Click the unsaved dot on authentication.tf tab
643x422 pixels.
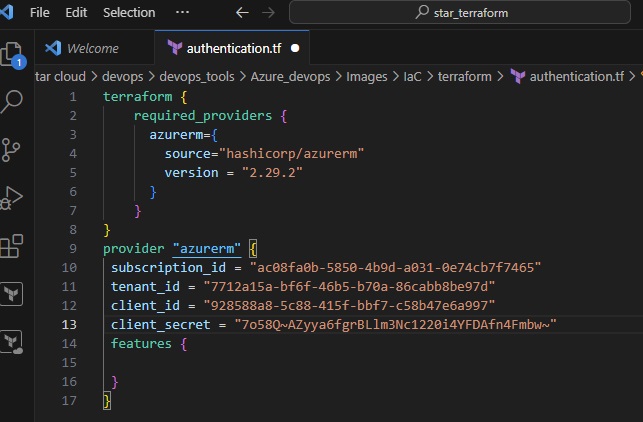tap(295, 48)
